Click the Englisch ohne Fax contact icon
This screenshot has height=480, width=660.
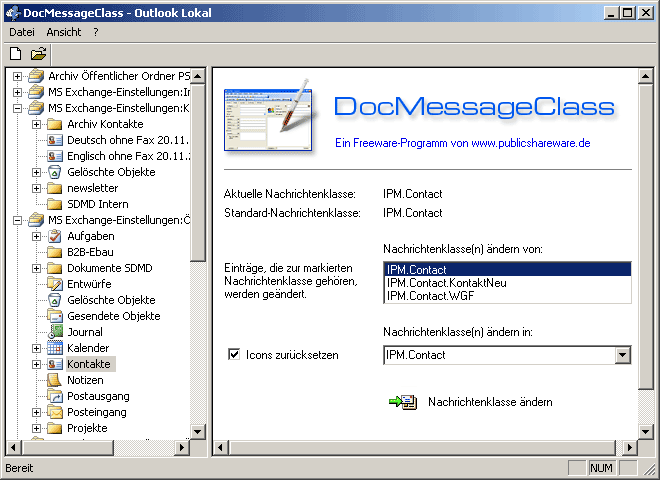(x=55, y=156)
